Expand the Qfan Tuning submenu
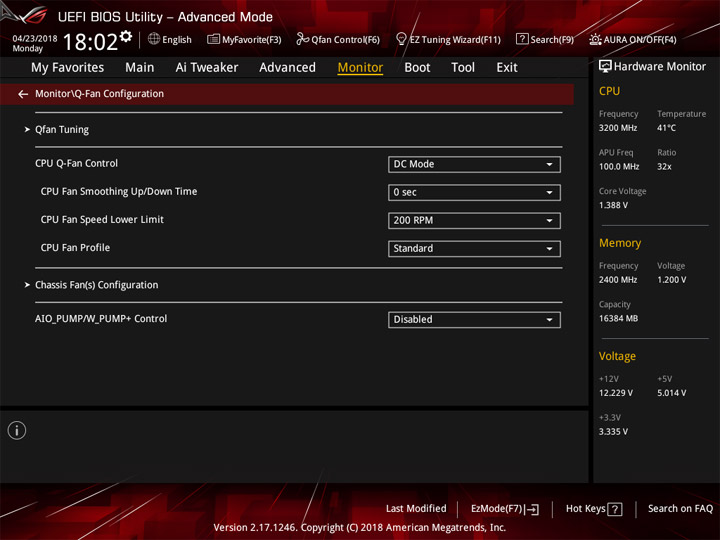720x540 pixels. (x=62, y=129)
